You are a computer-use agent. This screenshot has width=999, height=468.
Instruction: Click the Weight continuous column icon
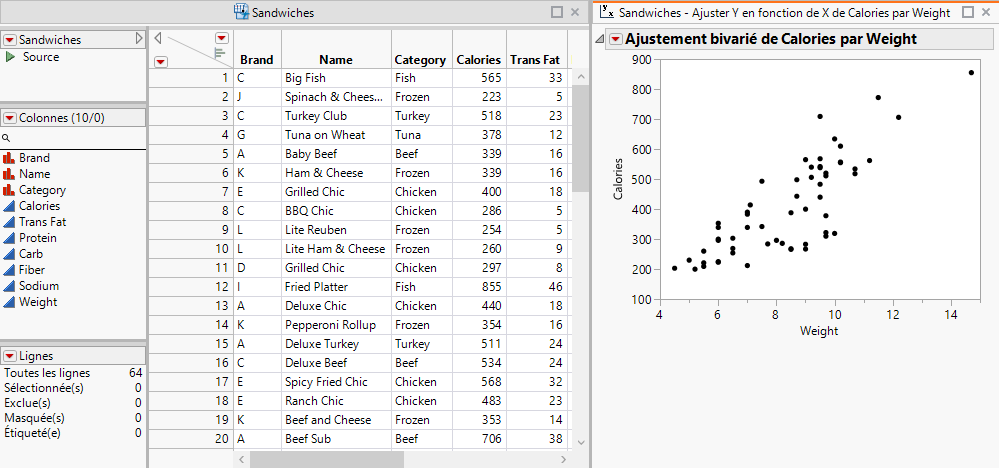tap(9, 302)
